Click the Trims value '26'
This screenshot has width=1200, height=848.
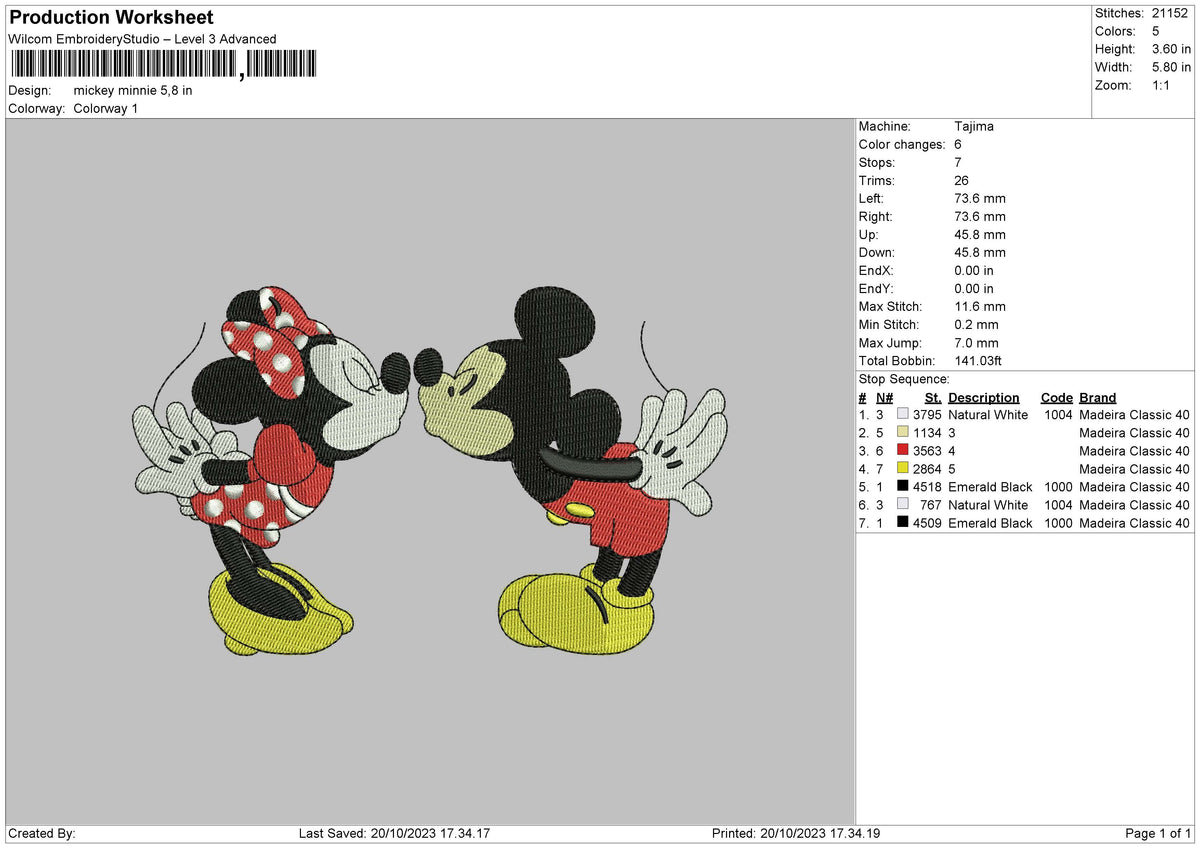click(963, 181)
